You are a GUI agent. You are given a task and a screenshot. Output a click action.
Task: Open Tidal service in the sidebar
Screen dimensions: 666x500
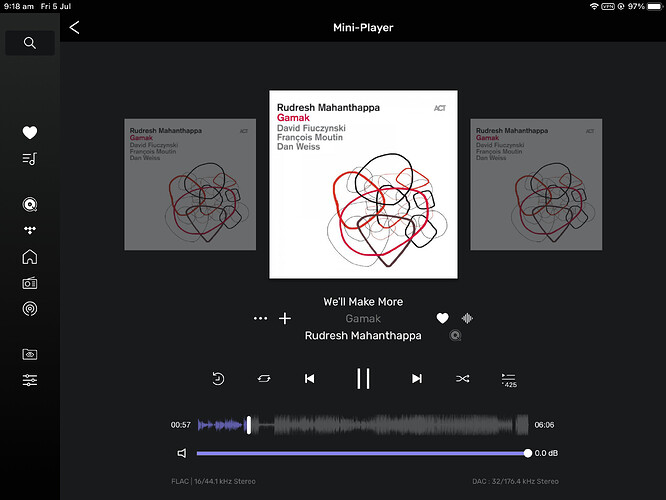point(30,230)
